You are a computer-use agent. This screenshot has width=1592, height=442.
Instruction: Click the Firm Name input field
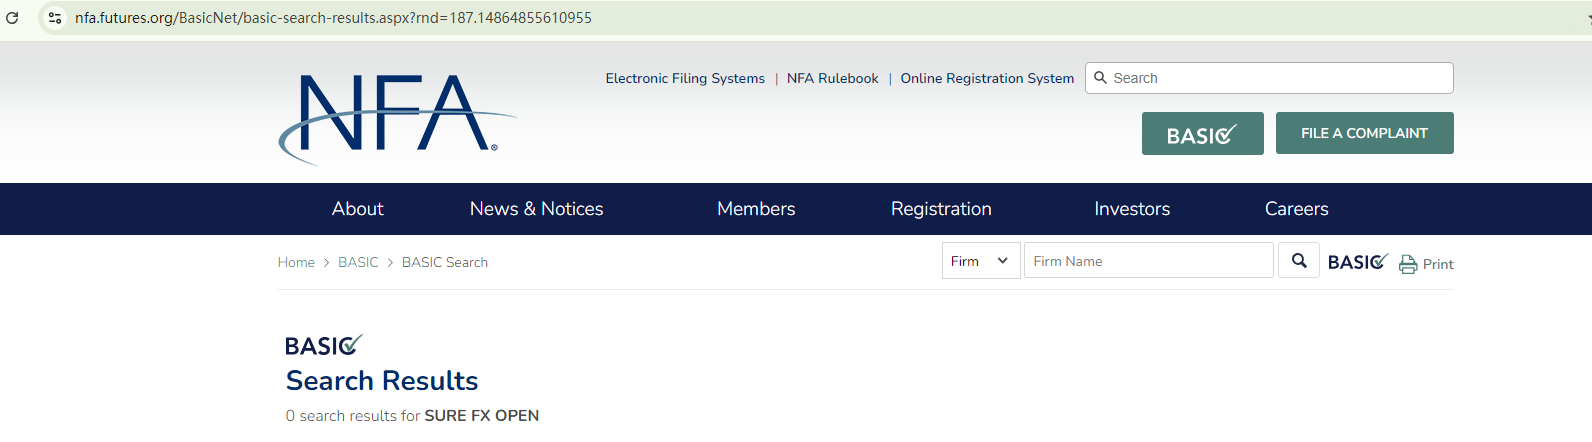coord(1148,261)
